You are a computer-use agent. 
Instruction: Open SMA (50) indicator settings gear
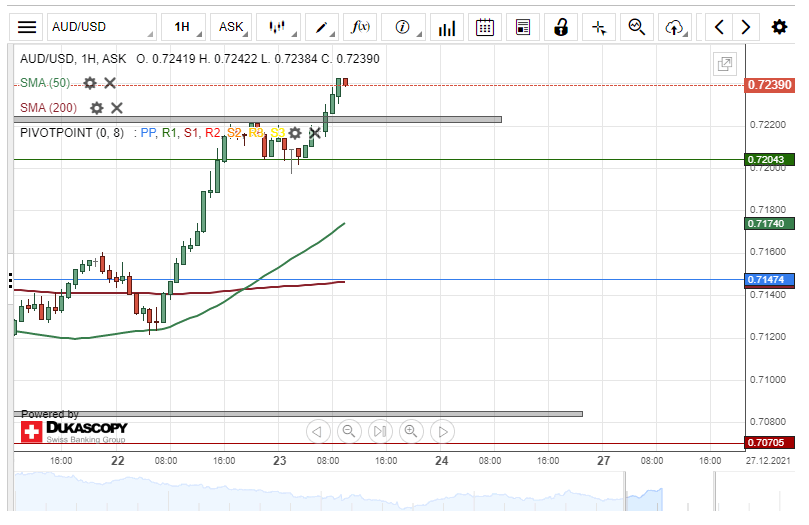pos(90,83)
